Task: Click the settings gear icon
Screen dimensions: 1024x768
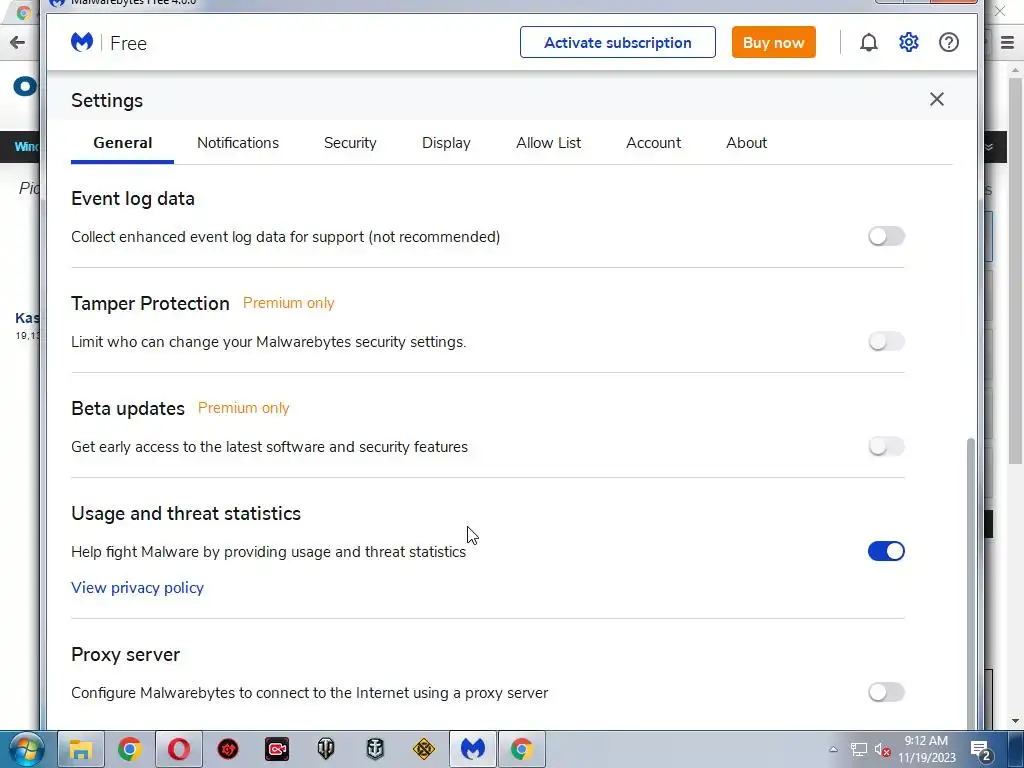Action: pyautogui.click(x=908, y=42)
